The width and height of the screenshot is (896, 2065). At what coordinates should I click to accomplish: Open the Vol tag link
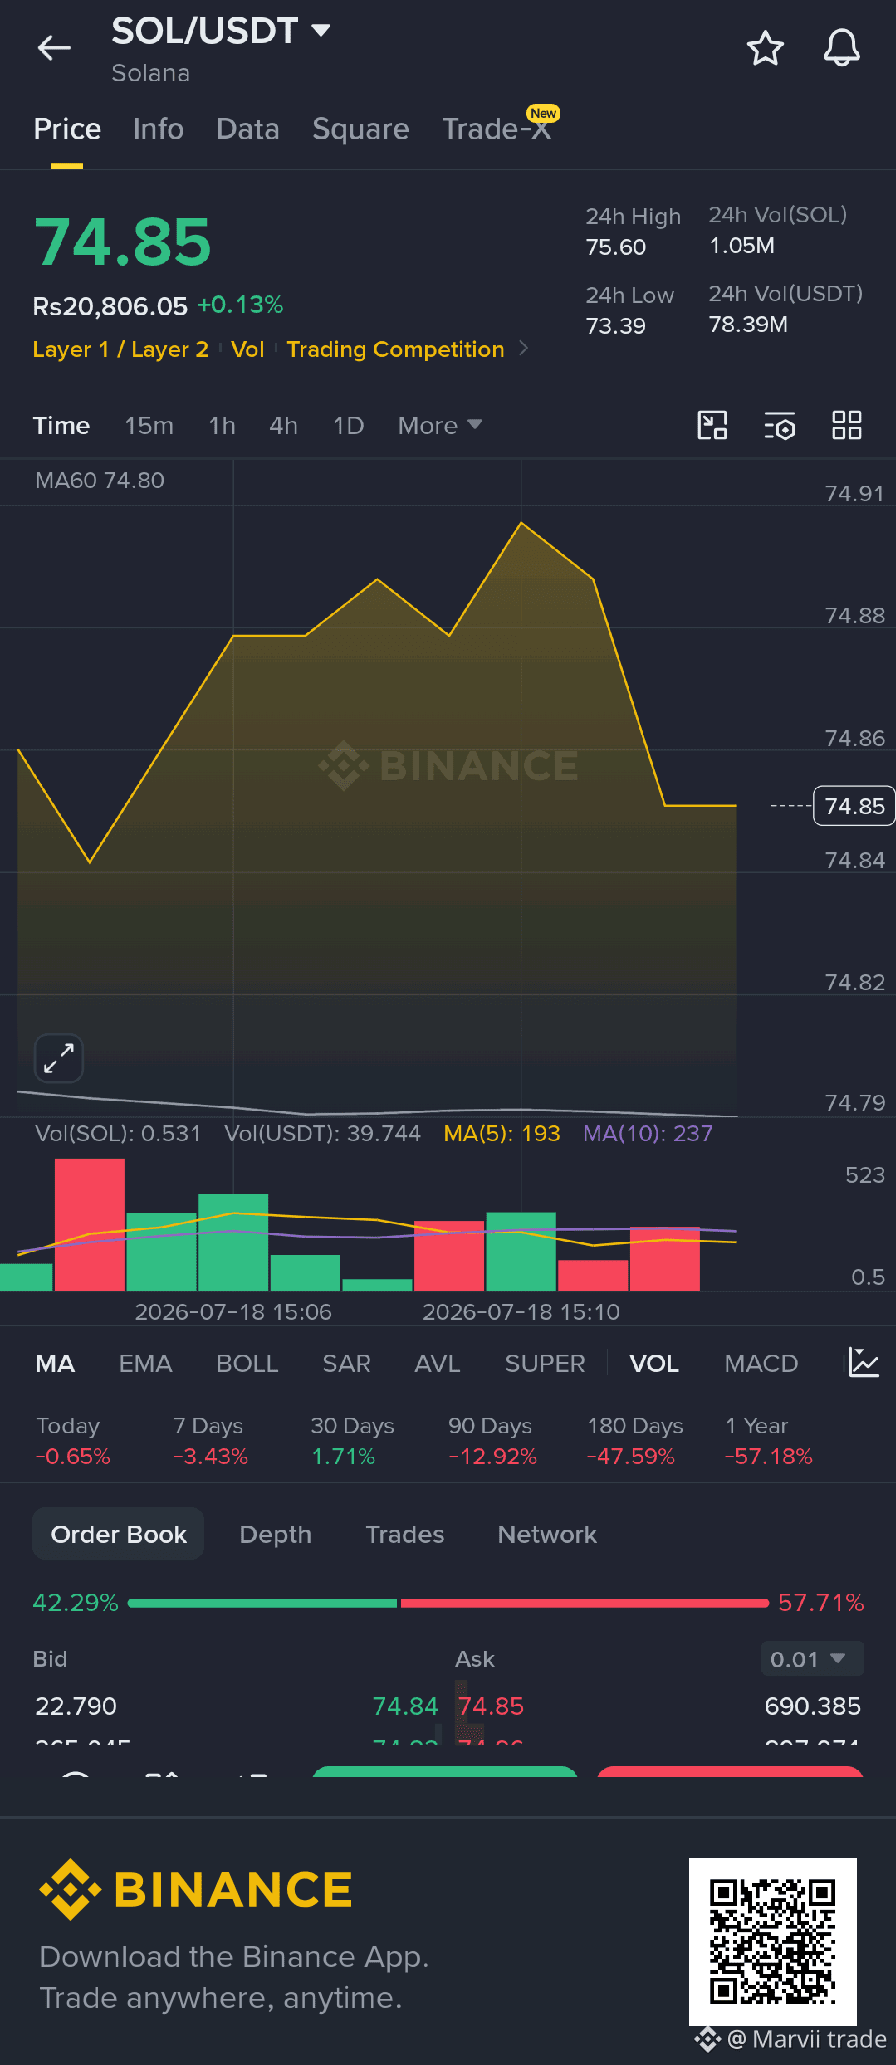click(x=247, y=349)
